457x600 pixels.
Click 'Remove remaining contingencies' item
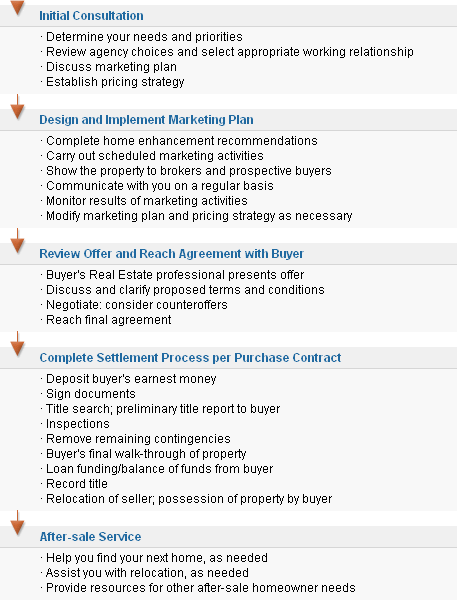(138, 439)
